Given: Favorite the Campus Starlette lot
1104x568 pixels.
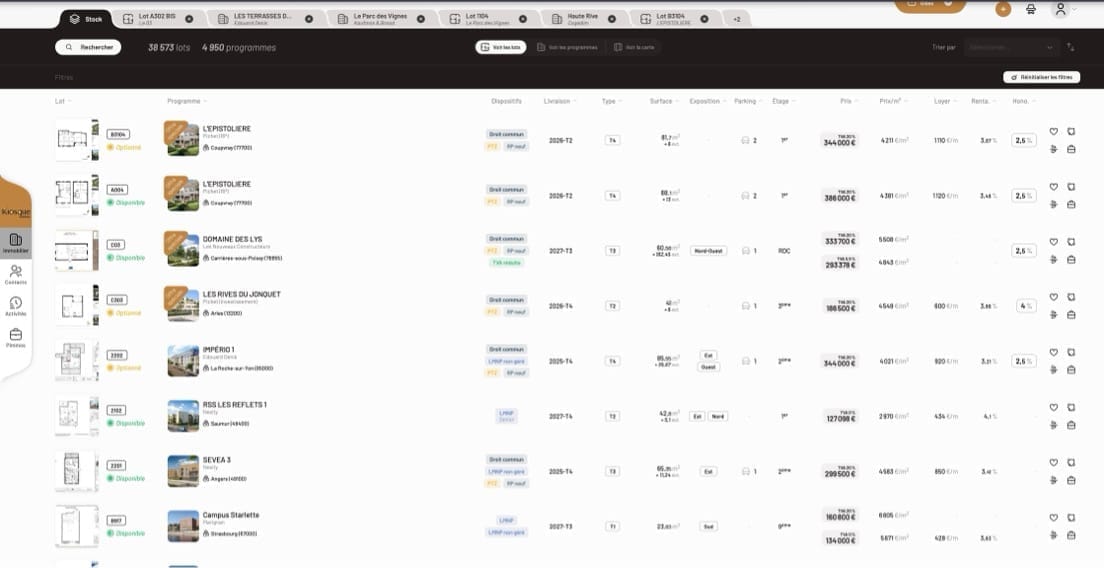Looking at the screenshot, I should 1053,517.
